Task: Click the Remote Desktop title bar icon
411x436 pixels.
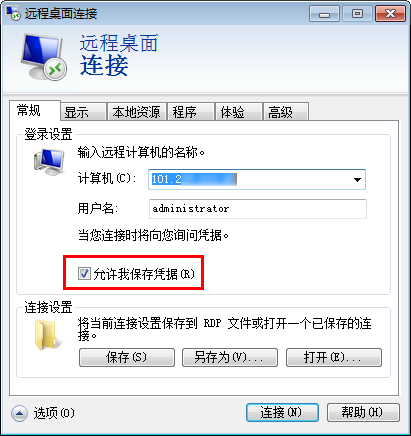Action: (x=13, y=13)
